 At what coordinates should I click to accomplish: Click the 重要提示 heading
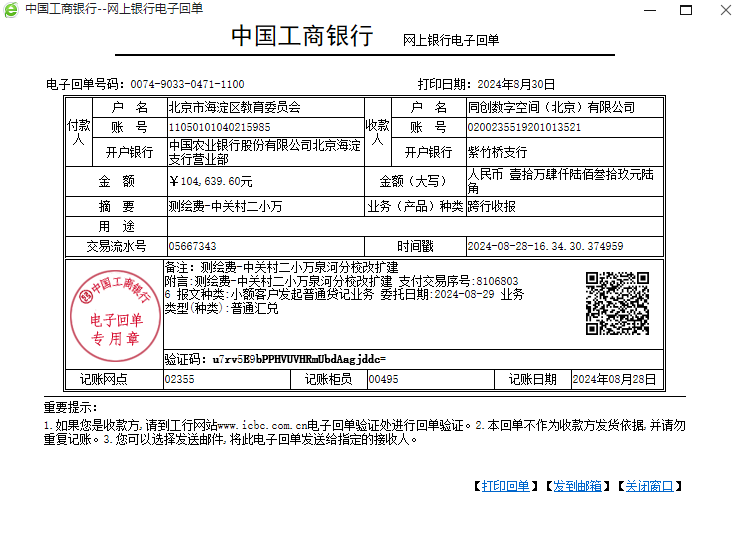pyautogui.click(x=70, y=408)
